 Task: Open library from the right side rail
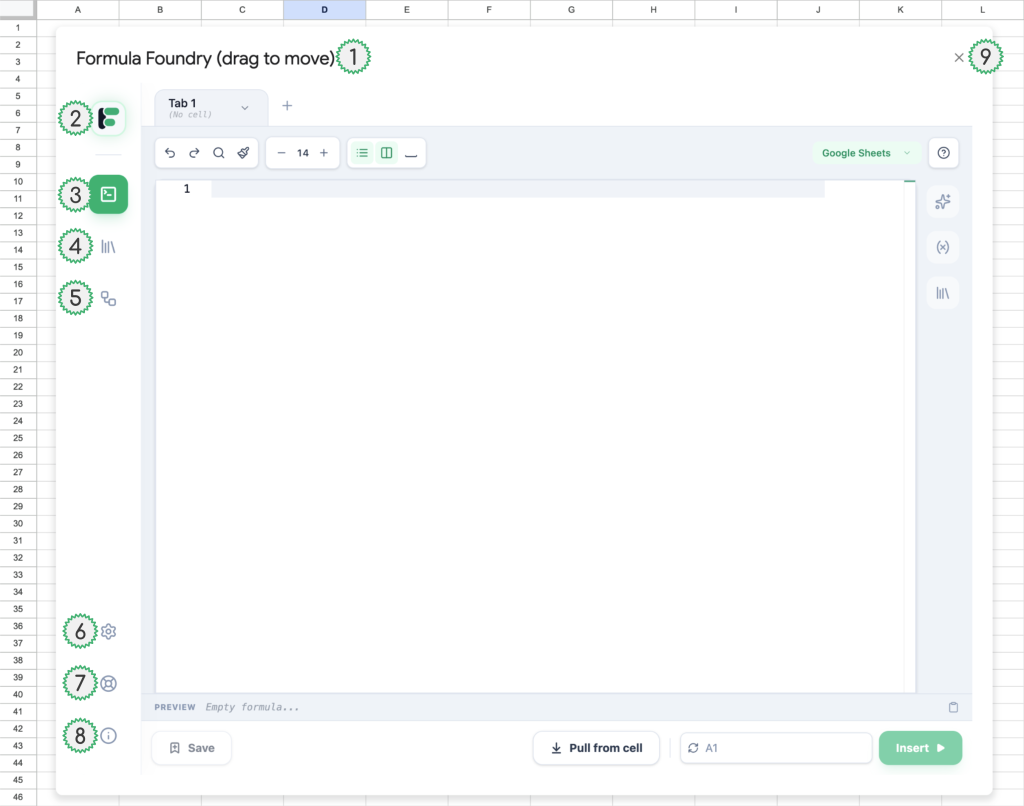pyautogui.click(x=942, y=293)
